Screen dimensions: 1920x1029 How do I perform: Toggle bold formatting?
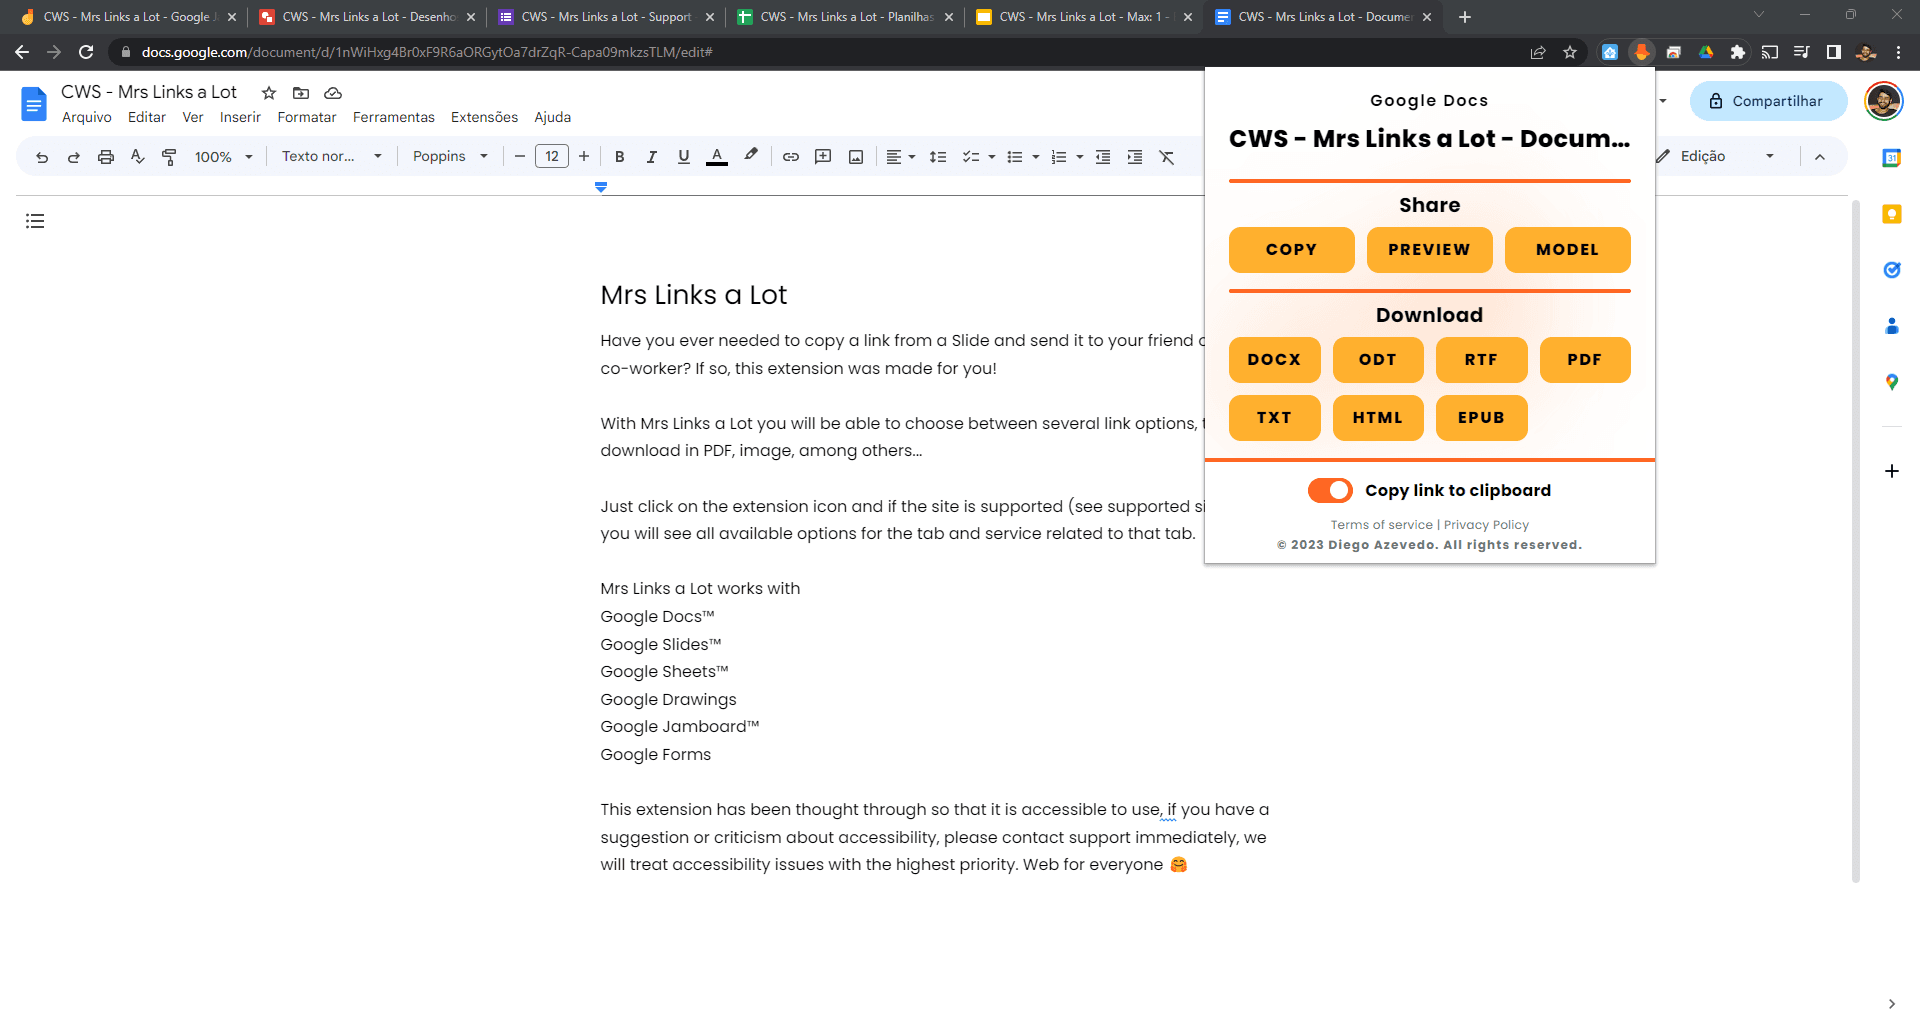point(620,157)
